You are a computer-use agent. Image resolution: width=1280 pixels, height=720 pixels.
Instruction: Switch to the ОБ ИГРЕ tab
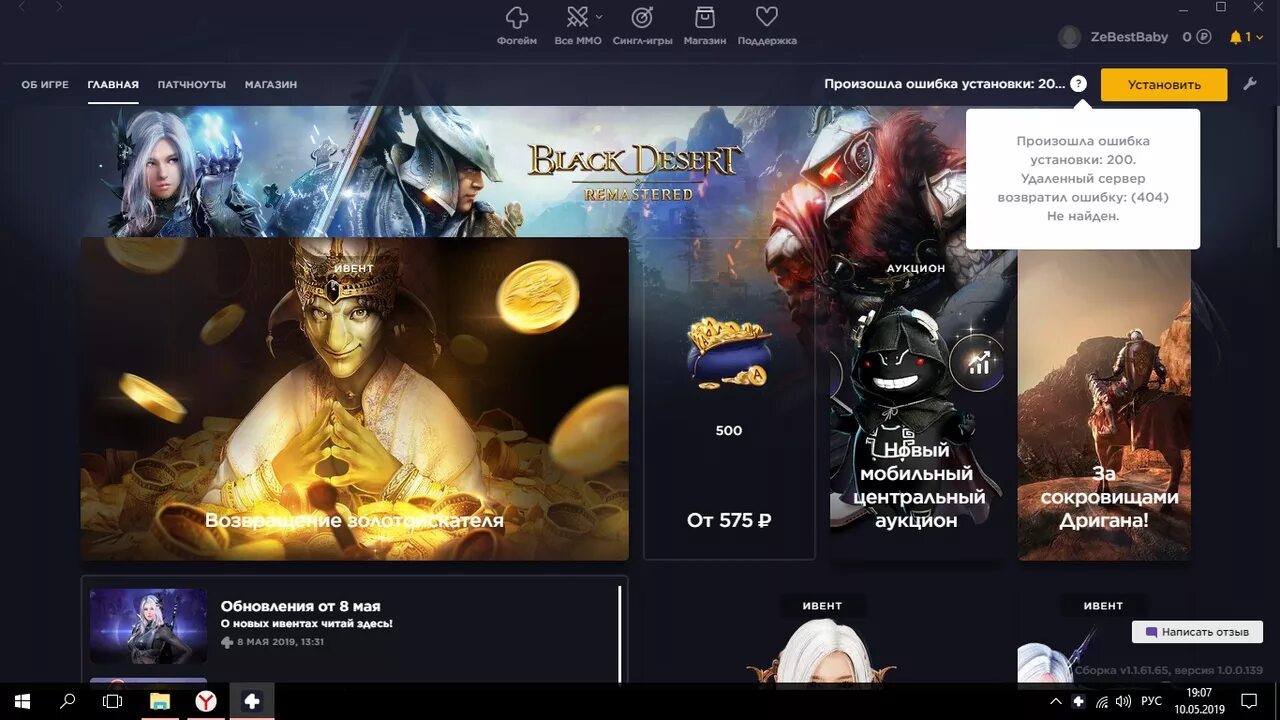coord(45,85)
